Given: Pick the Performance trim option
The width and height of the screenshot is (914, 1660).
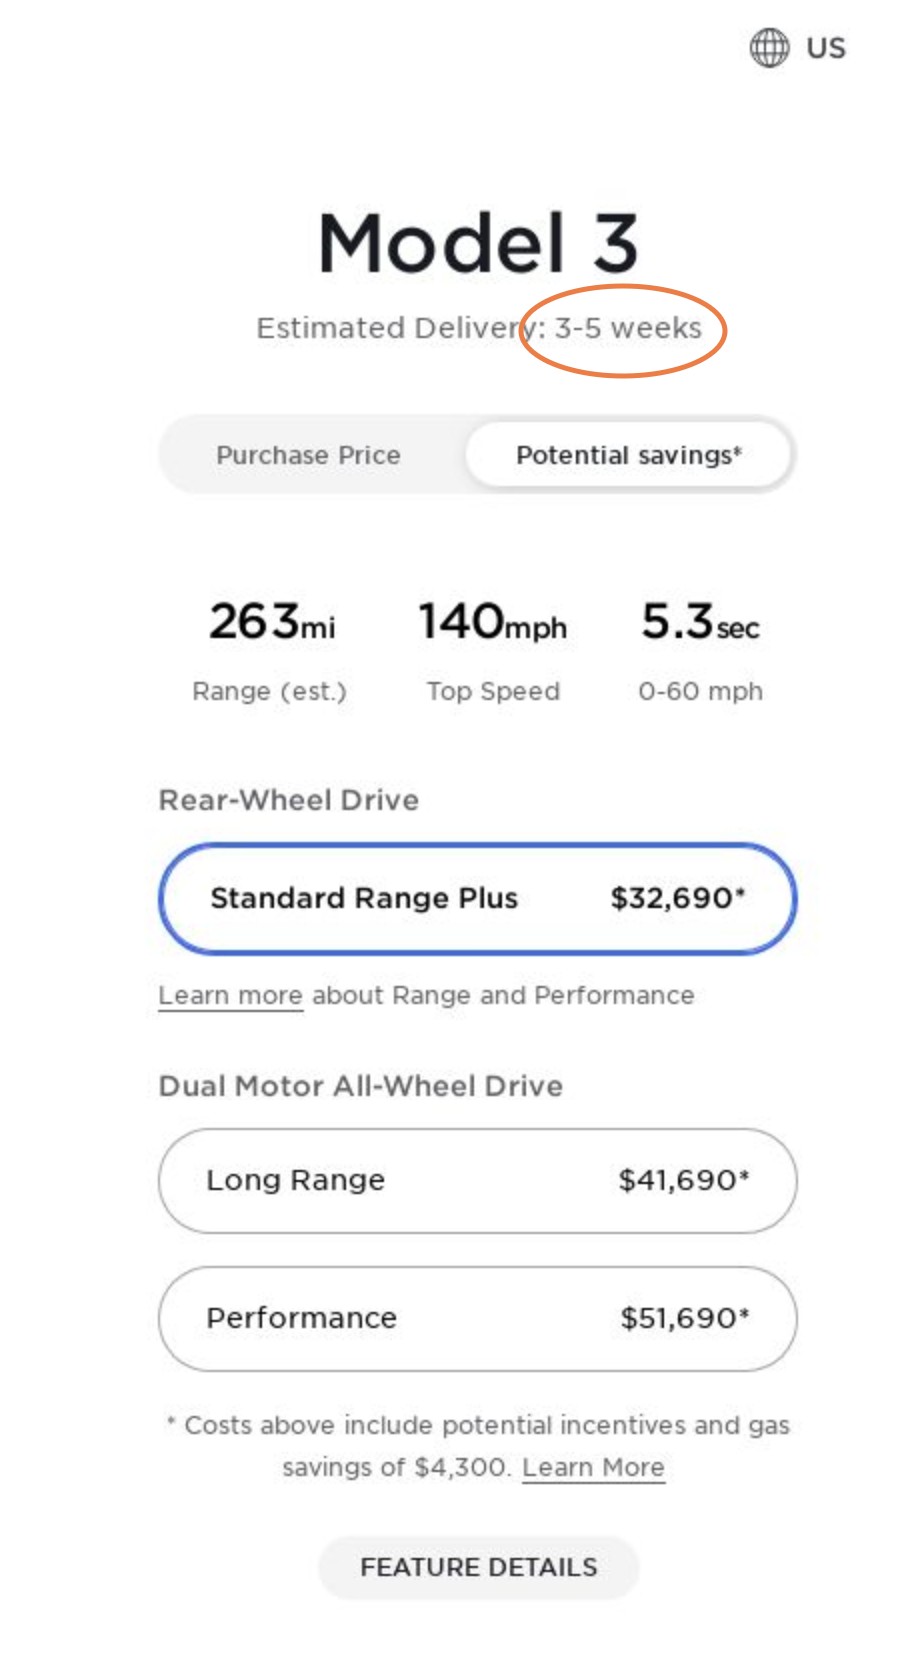Looking at the screenshot, I should tap(477, 1318).
